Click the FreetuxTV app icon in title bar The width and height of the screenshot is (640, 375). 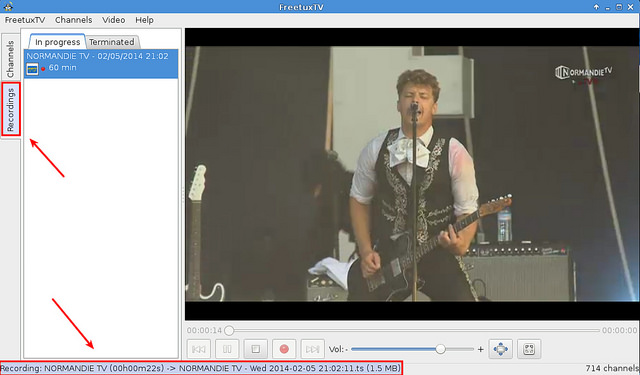coord(7,7)
